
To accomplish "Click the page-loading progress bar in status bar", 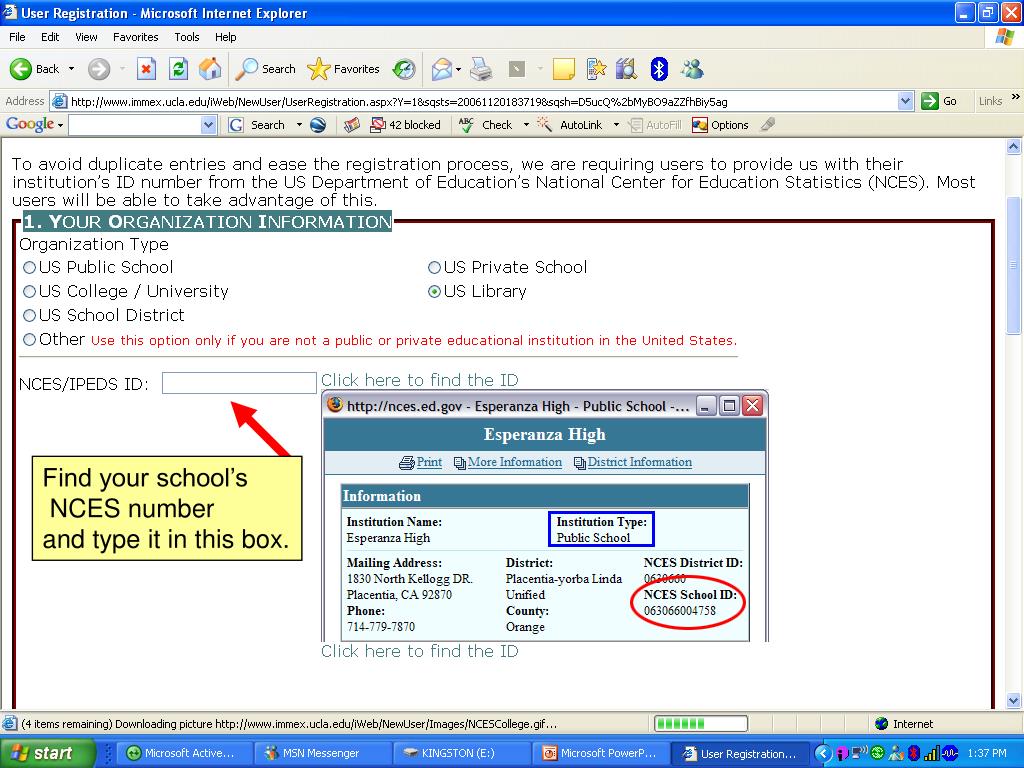I will point(701,724).
